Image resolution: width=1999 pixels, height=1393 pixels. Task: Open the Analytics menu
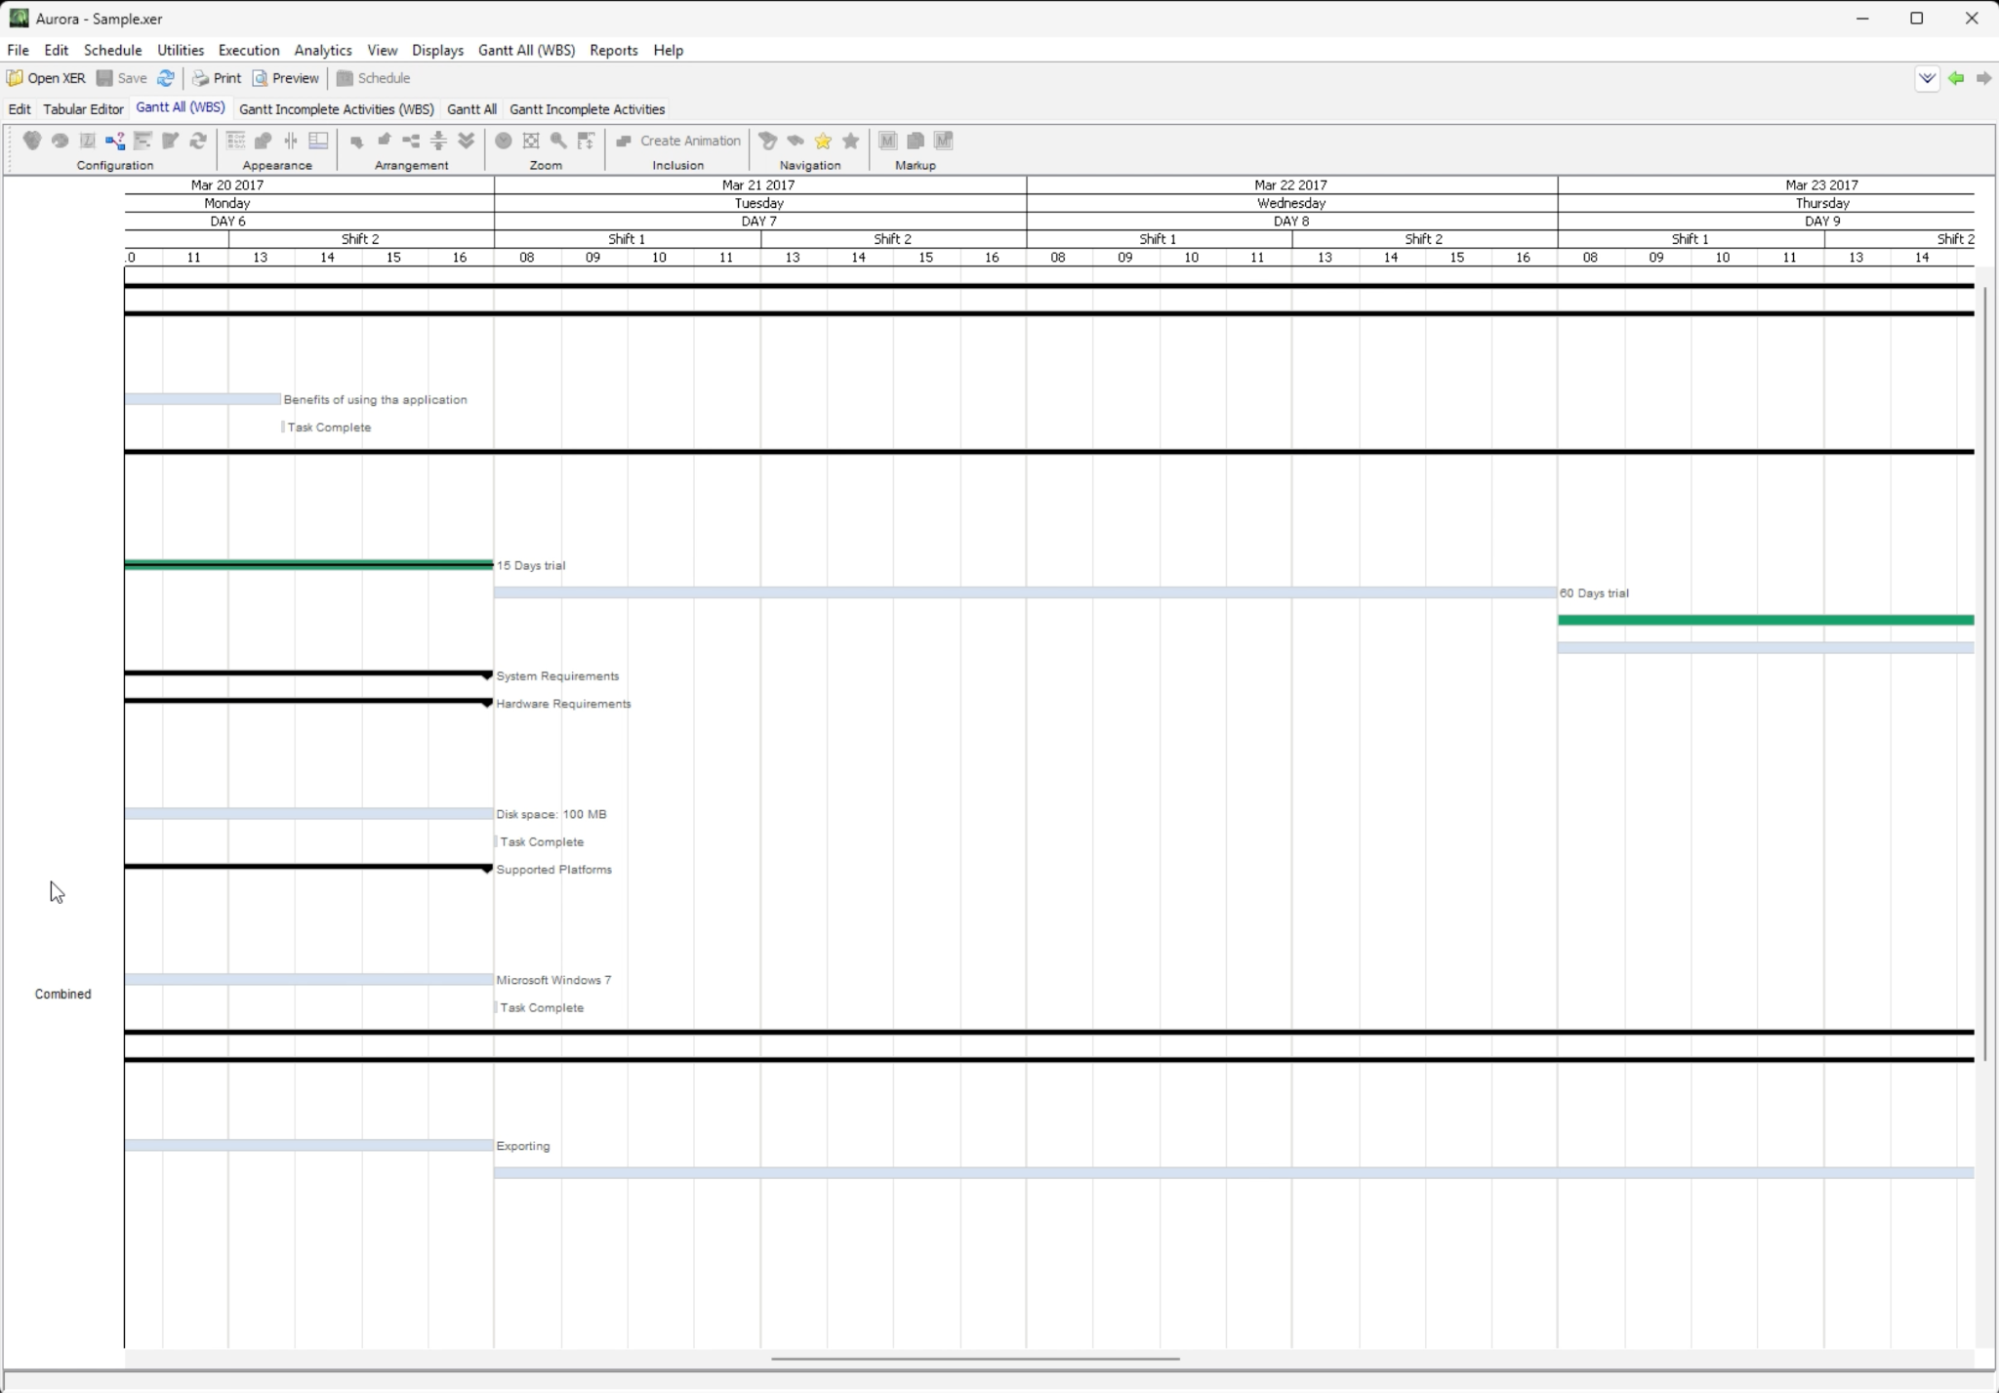(322, 50)
